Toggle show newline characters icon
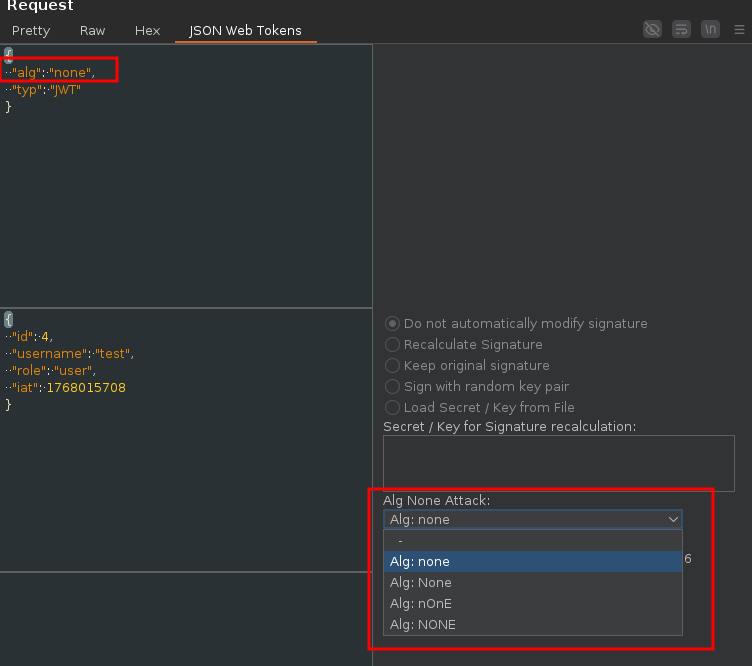752x666 pixels. (710, 29)
